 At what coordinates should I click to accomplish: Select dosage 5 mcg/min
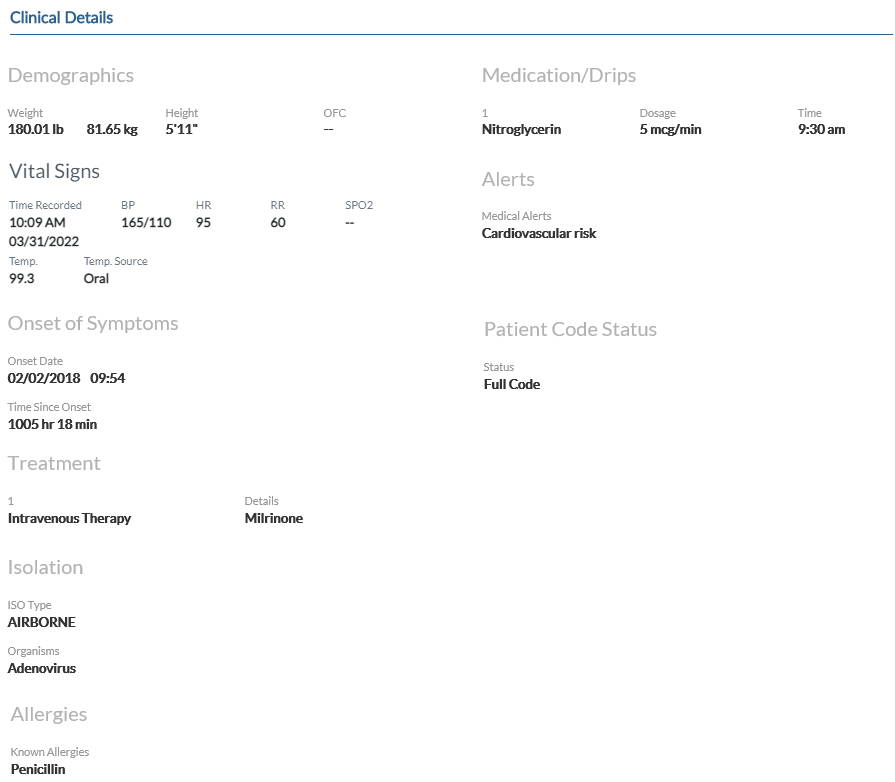click(x=671, y=130)
